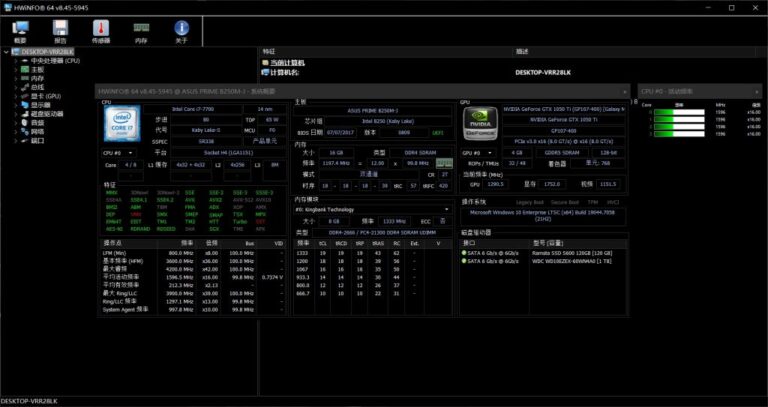Click the 磁盘驱动器 drive tree icon
This screenshot has height=407, width=768.
(24, 114)
